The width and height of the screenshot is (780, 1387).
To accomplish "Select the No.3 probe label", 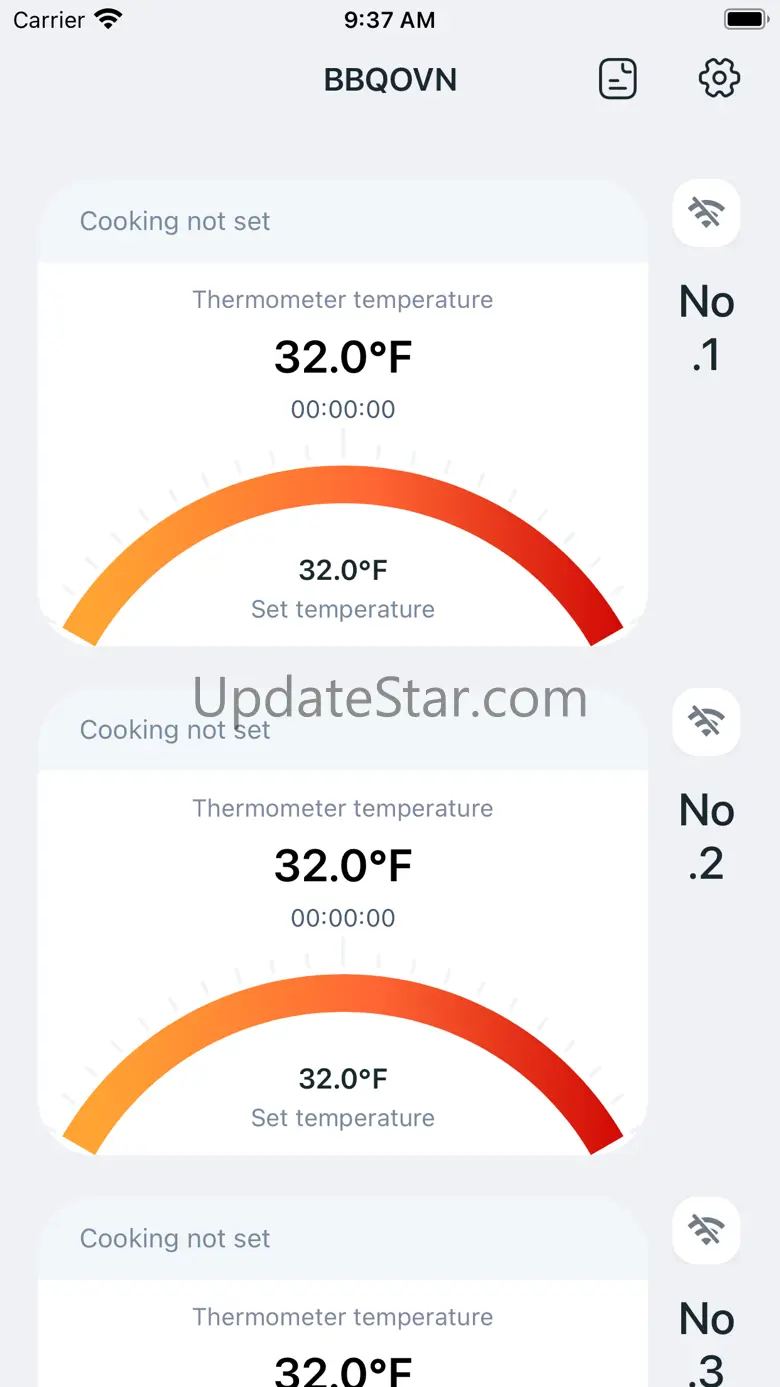I will [707, 1342].
